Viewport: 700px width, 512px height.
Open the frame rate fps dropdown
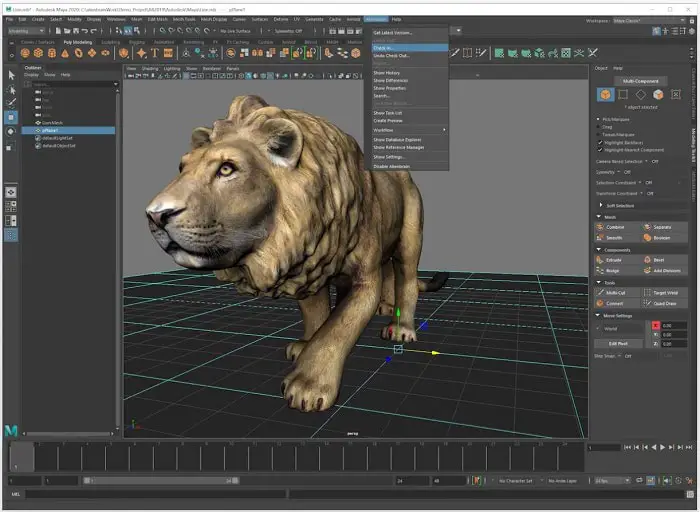613,481
